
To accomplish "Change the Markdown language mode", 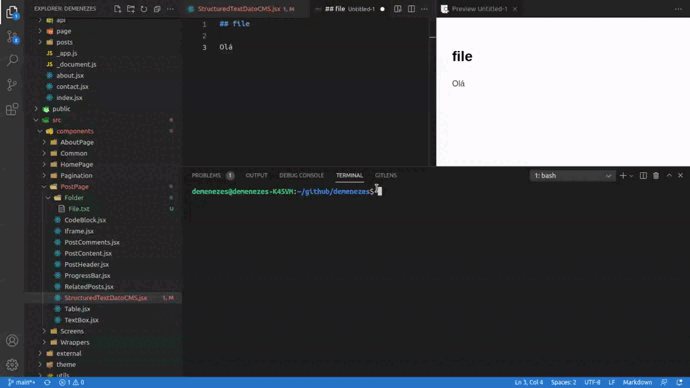I will coord(637,382).
